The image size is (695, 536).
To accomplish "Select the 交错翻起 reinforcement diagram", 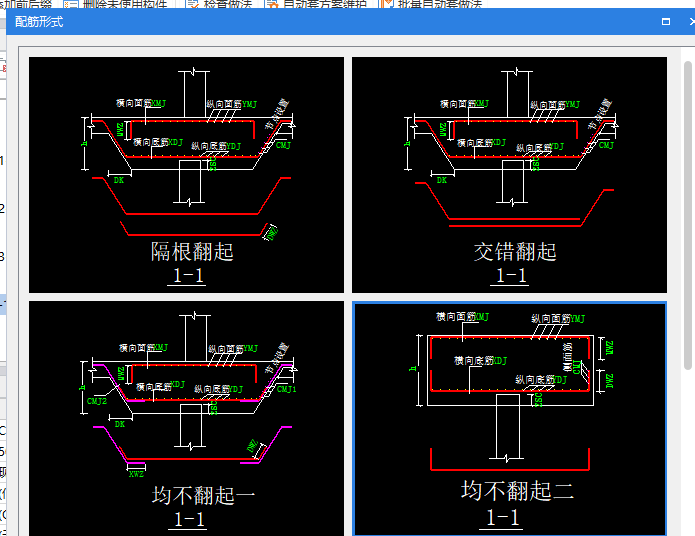I will pyautogui.click(x=509, y=175).
